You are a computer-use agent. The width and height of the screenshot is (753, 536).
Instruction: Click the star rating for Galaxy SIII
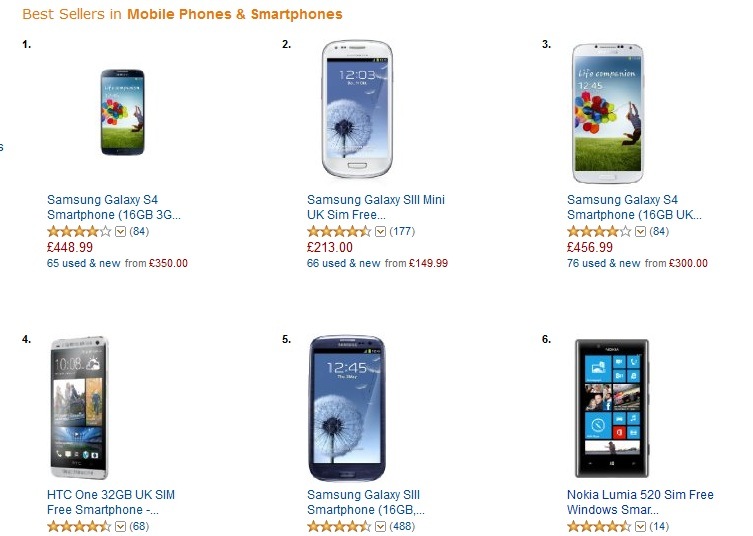coord(338,526)
